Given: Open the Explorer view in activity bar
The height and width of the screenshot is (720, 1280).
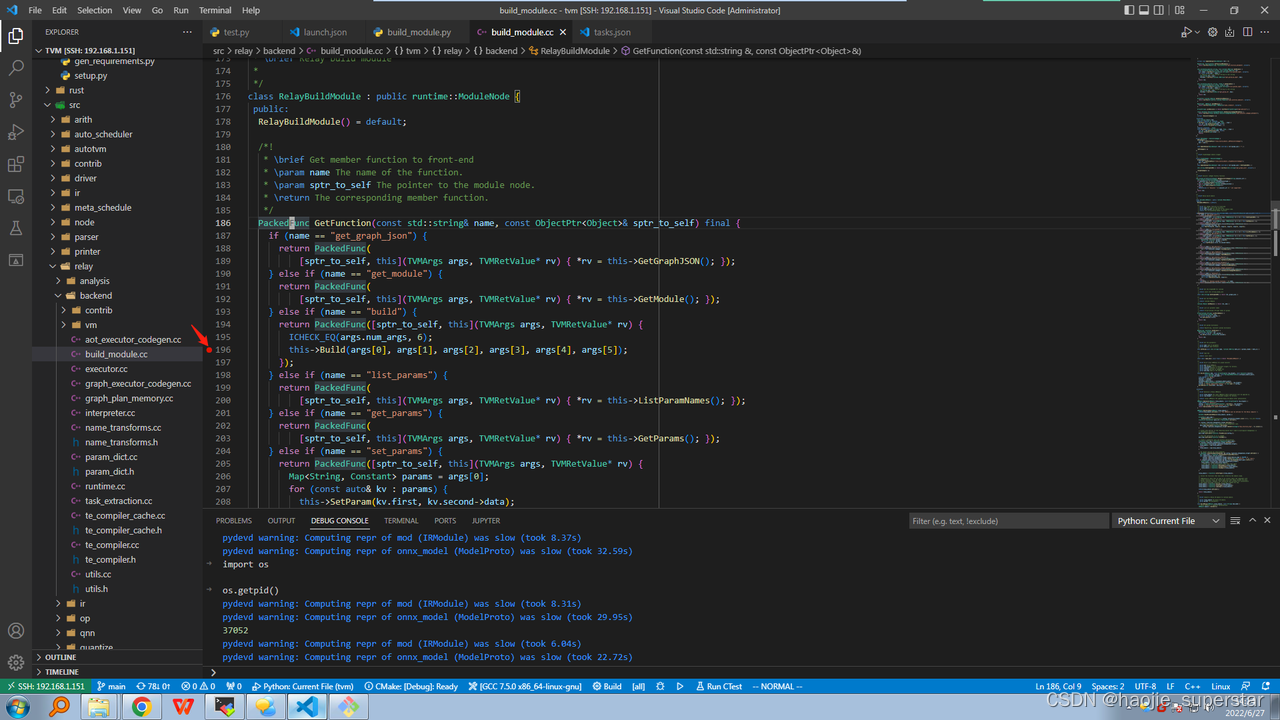Looking at the screenshot, I should tap(16, 36).
